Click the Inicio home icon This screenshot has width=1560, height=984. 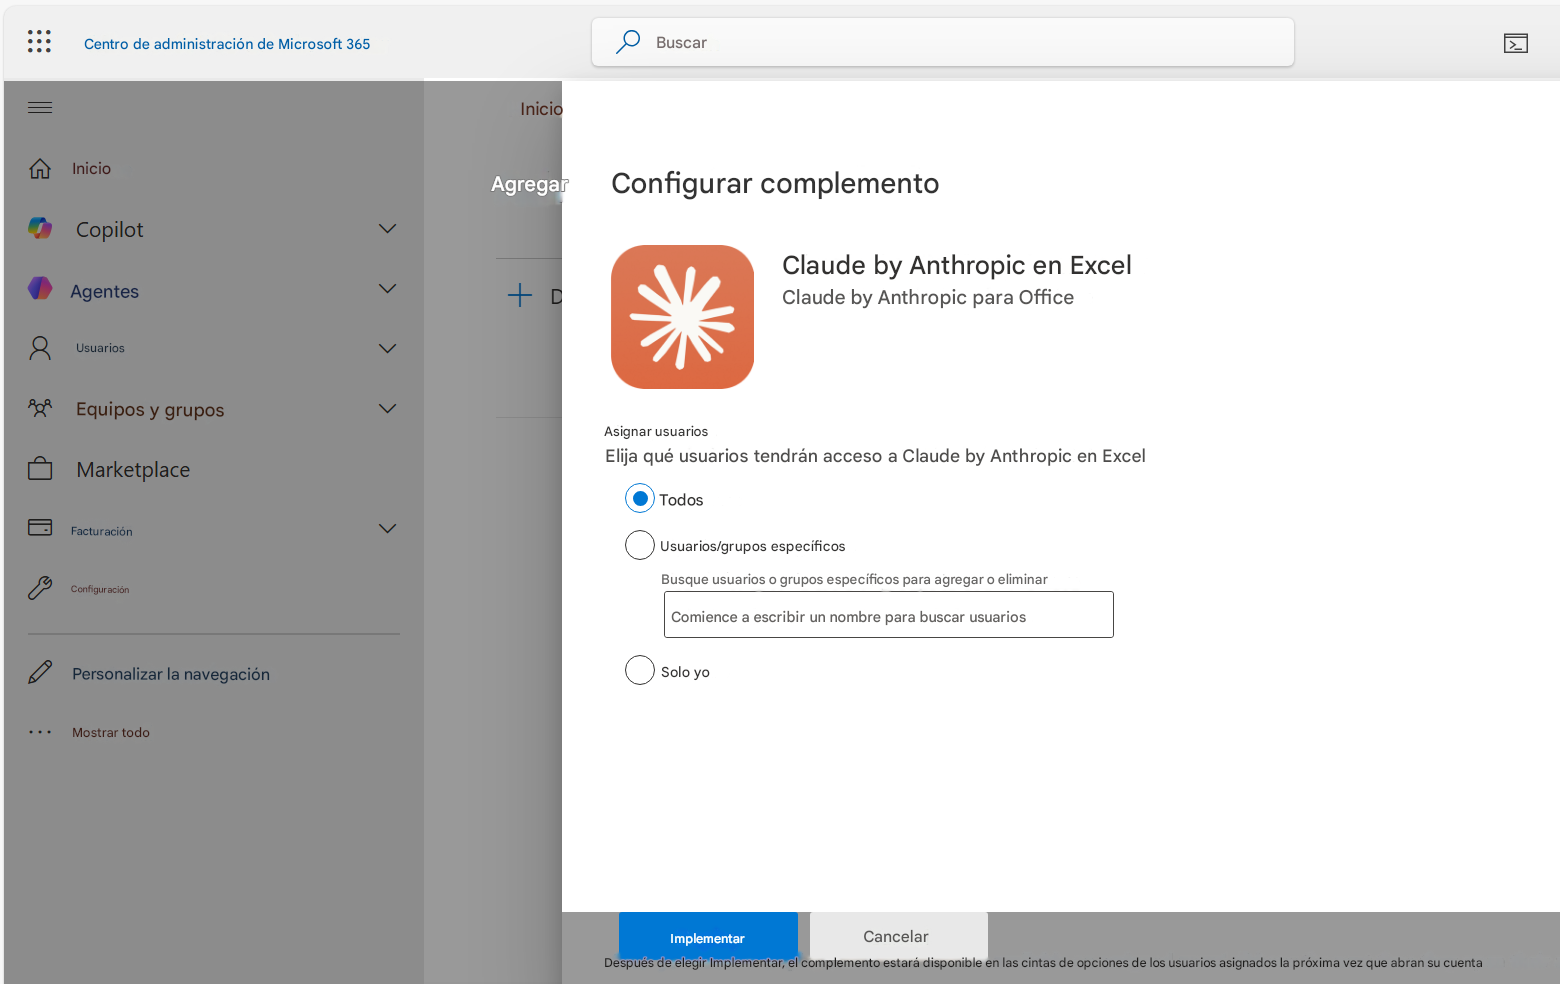coord(40,168)
